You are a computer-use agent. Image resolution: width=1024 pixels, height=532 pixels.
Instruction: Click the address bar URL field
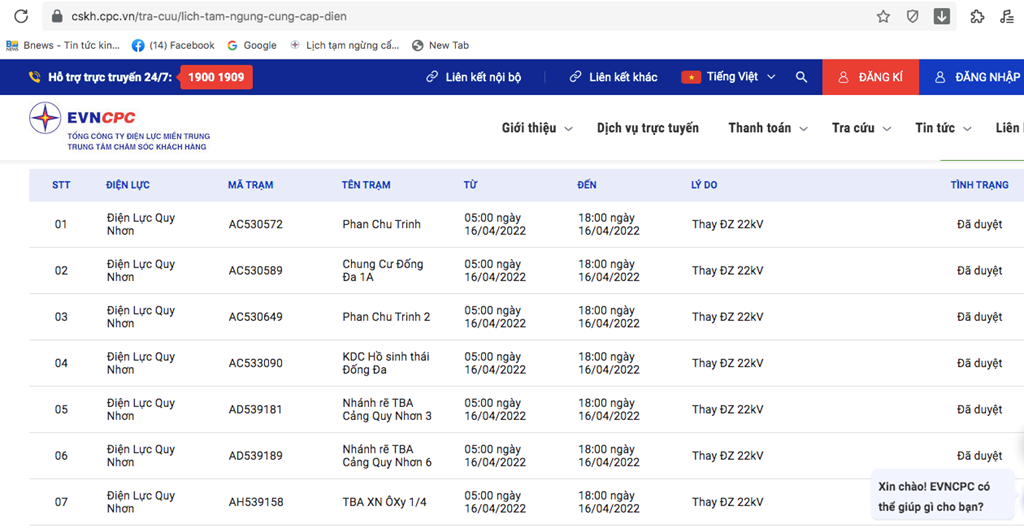point(457,16)
